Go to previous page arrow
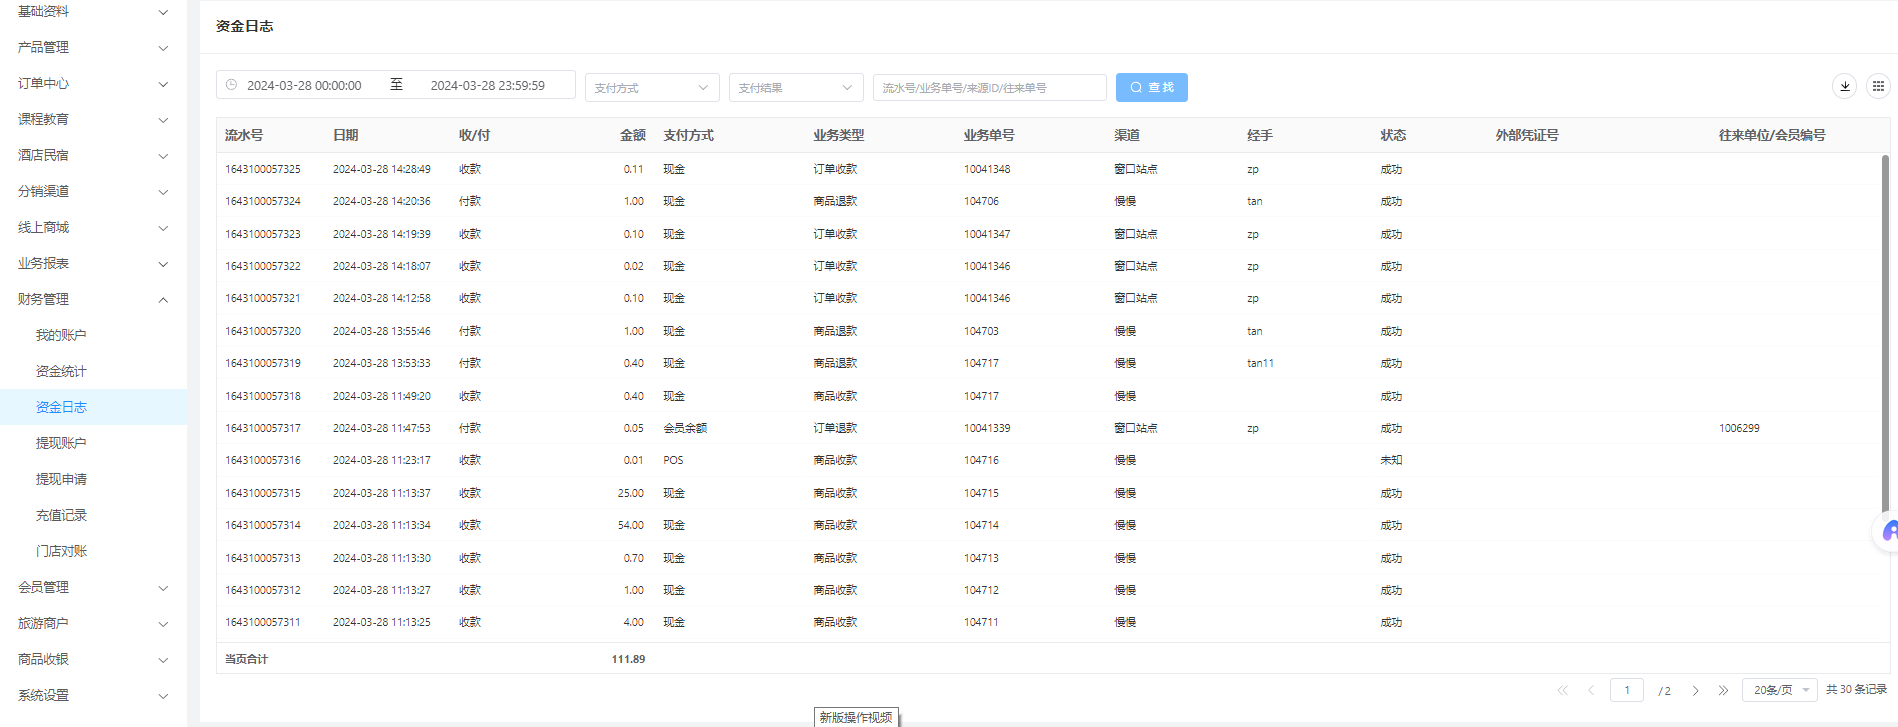Image resolution: width=1898 pixels, height=727 pixels. tap(1590, 690)
